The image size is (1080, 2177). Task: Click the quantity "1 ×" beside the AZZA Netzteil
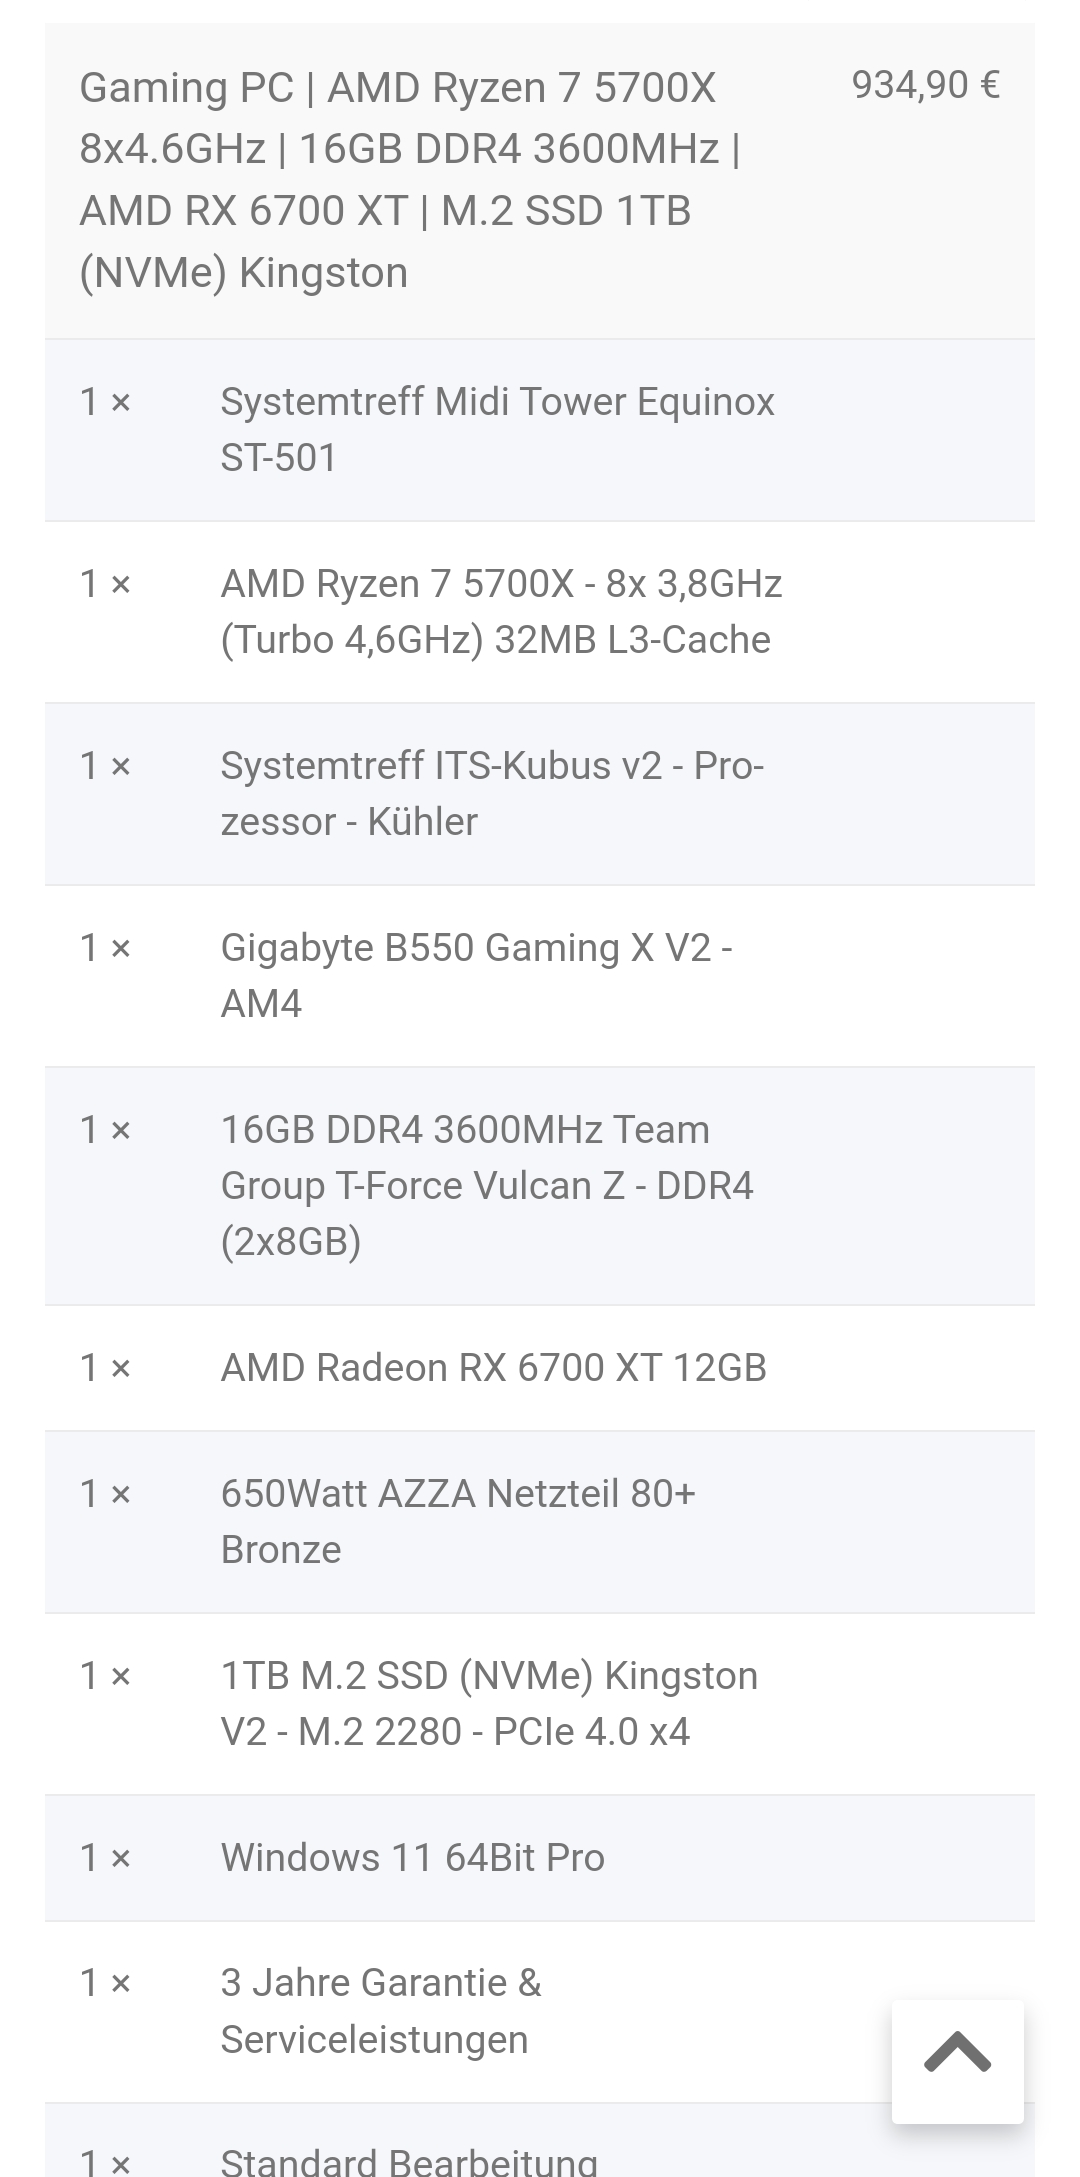[x=105, y=1493]
